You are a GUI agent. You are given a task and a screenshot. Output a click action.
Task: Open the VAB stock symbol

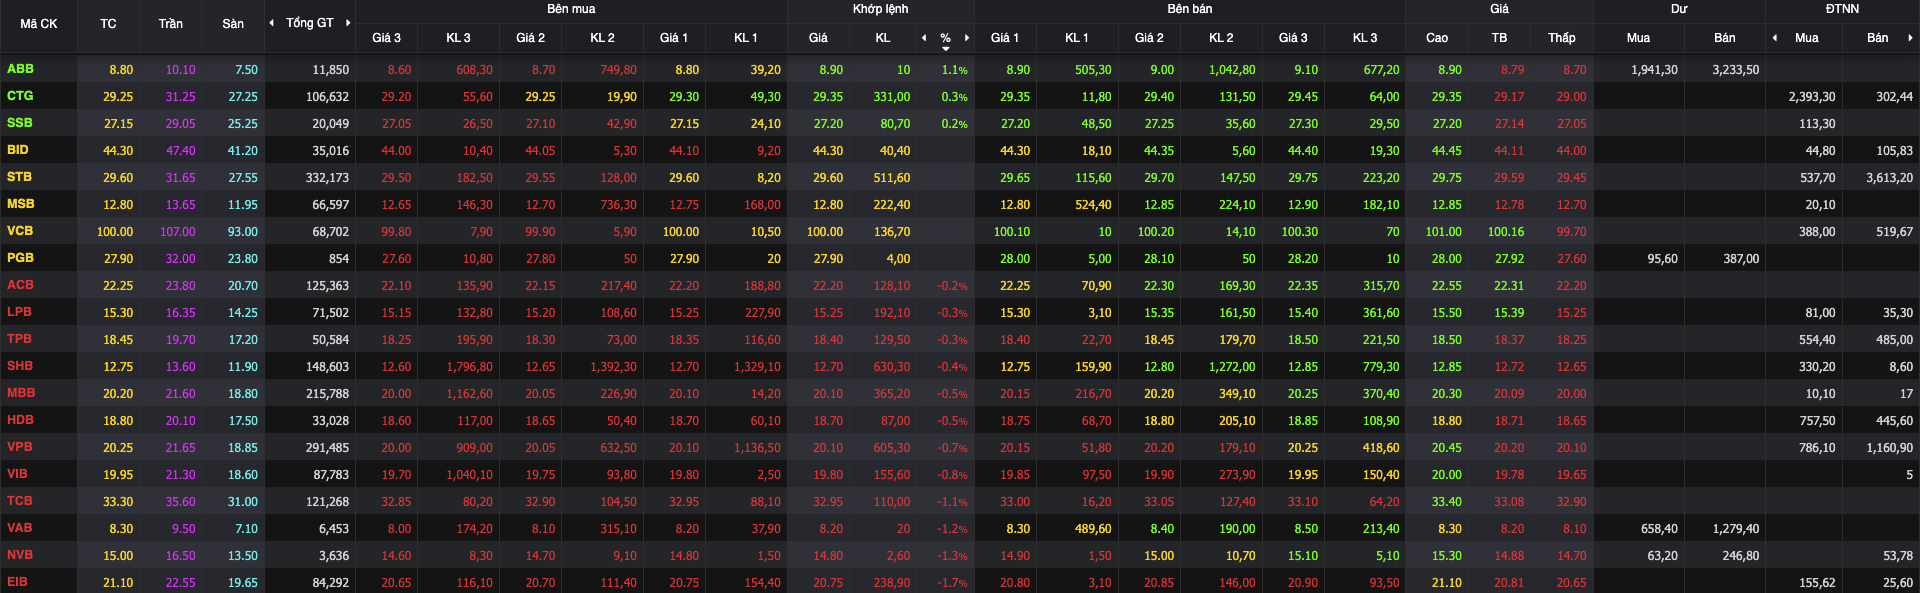click(x=20, y=528)
